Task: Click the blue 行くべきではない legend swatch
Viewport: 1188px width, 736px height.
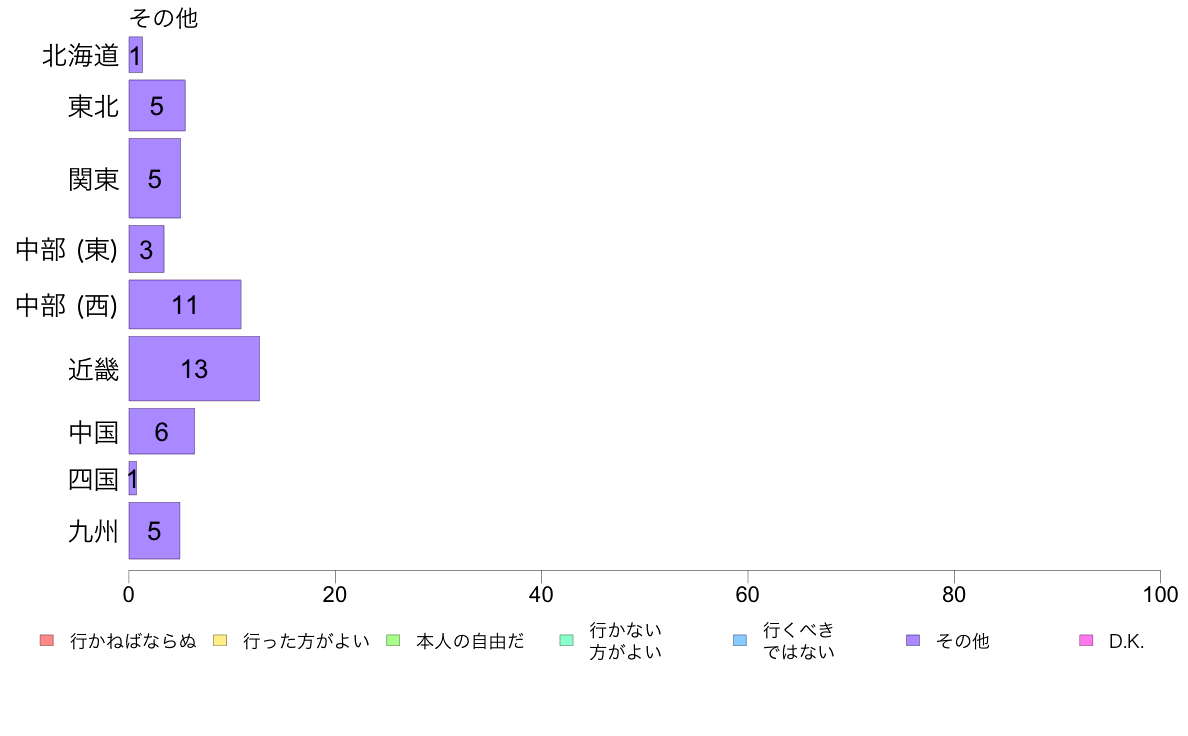Action: coord(739,640)
